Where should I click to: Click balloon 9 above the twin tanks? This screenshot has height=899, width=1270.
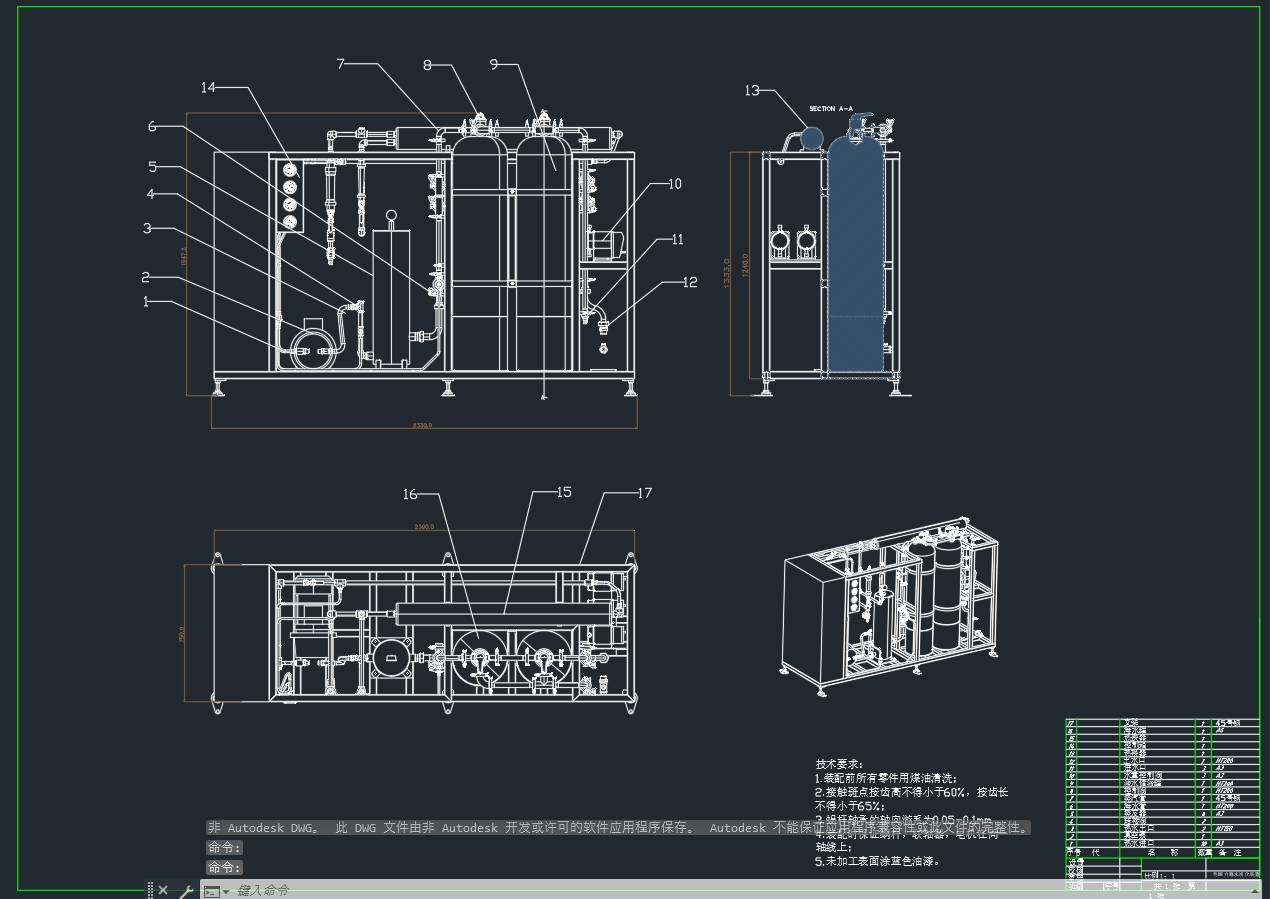pos(493,62)
